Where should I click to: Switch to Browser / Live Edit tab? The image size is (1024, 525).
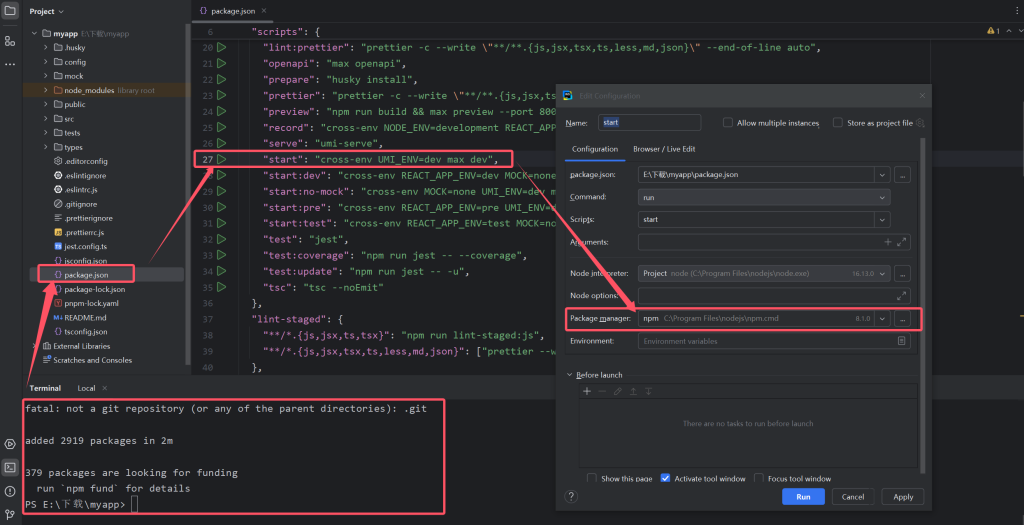tap(664, 149)
